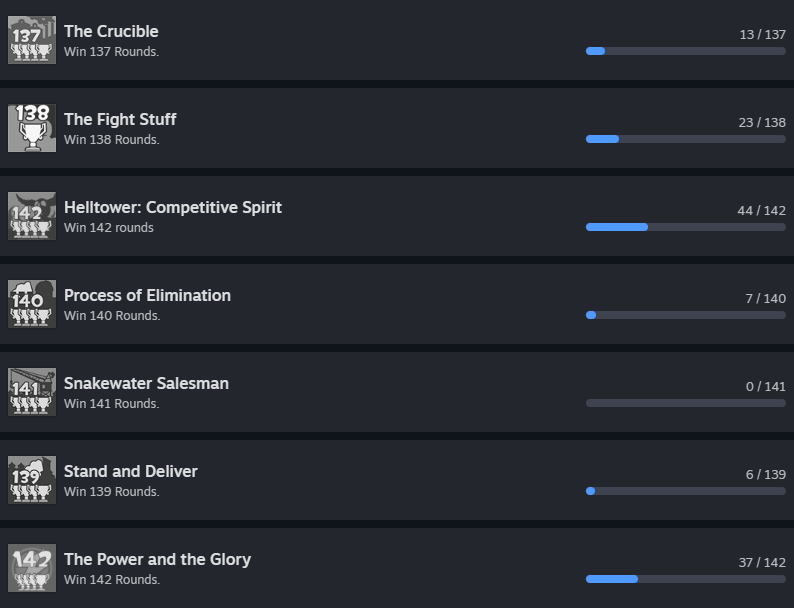Viewport: 794px width, 608px height.
Task: Click Stand and Deliver achievement icon
Action: pyautogui.click(x=32, y=480)
